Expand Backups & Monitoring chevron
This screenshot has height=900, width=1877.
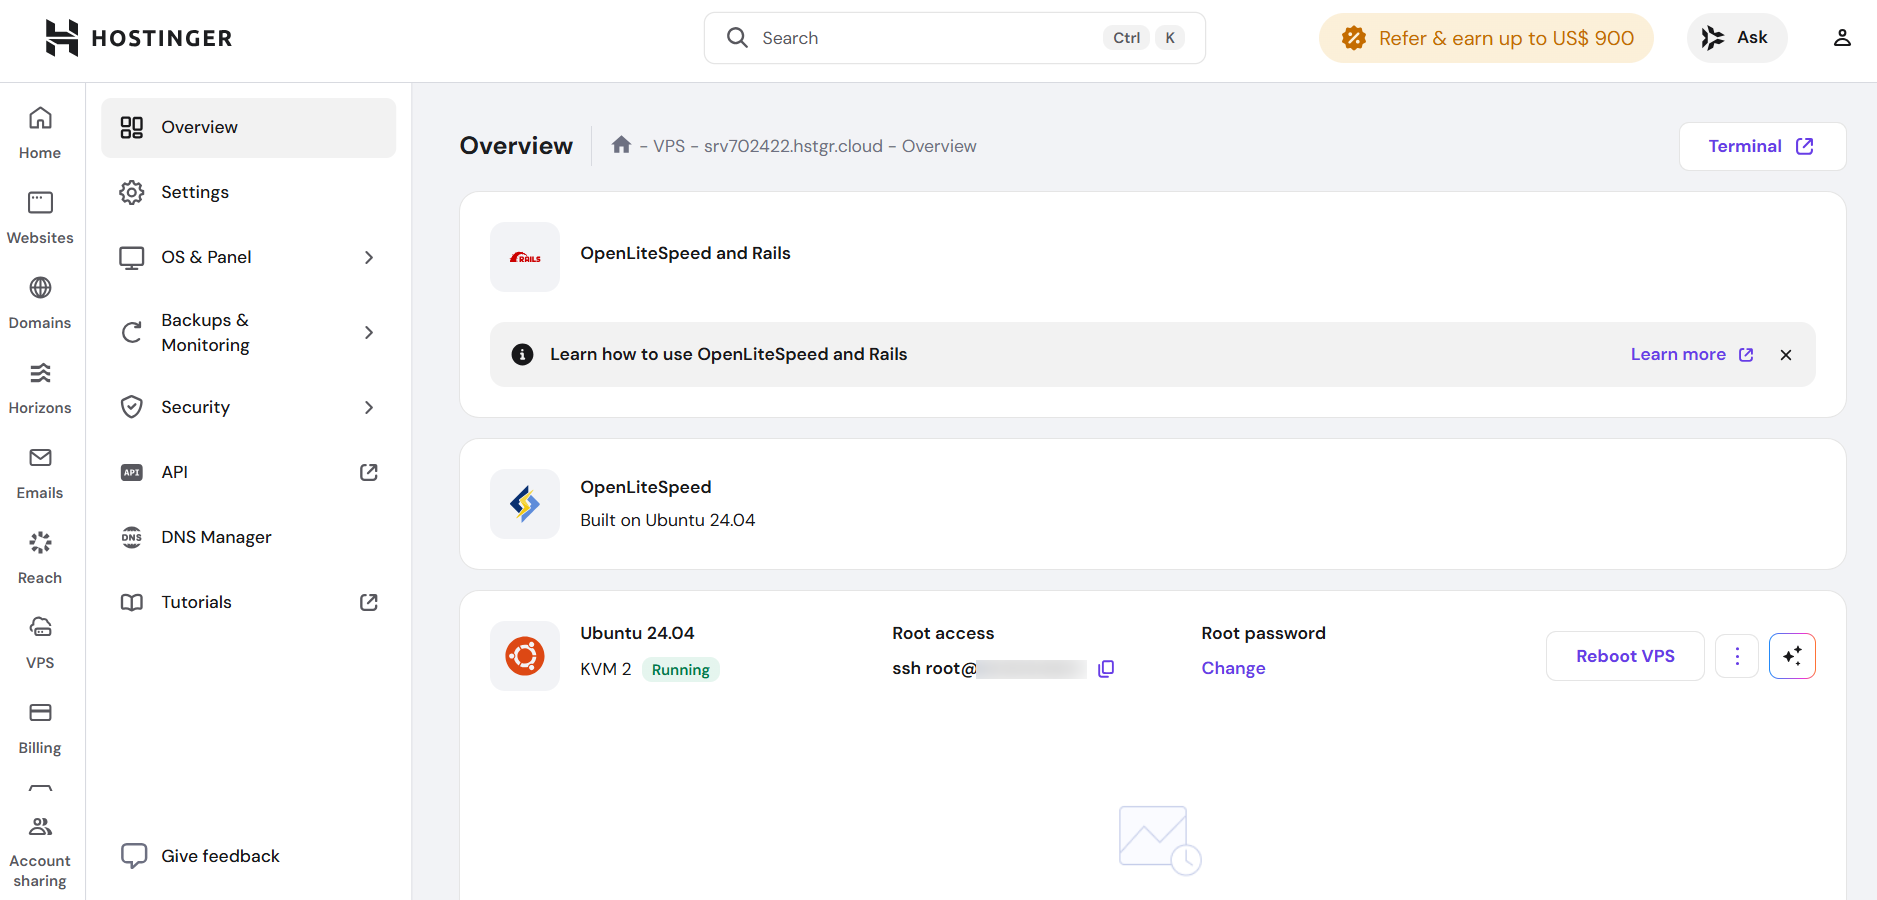click(x=369, y=332)
